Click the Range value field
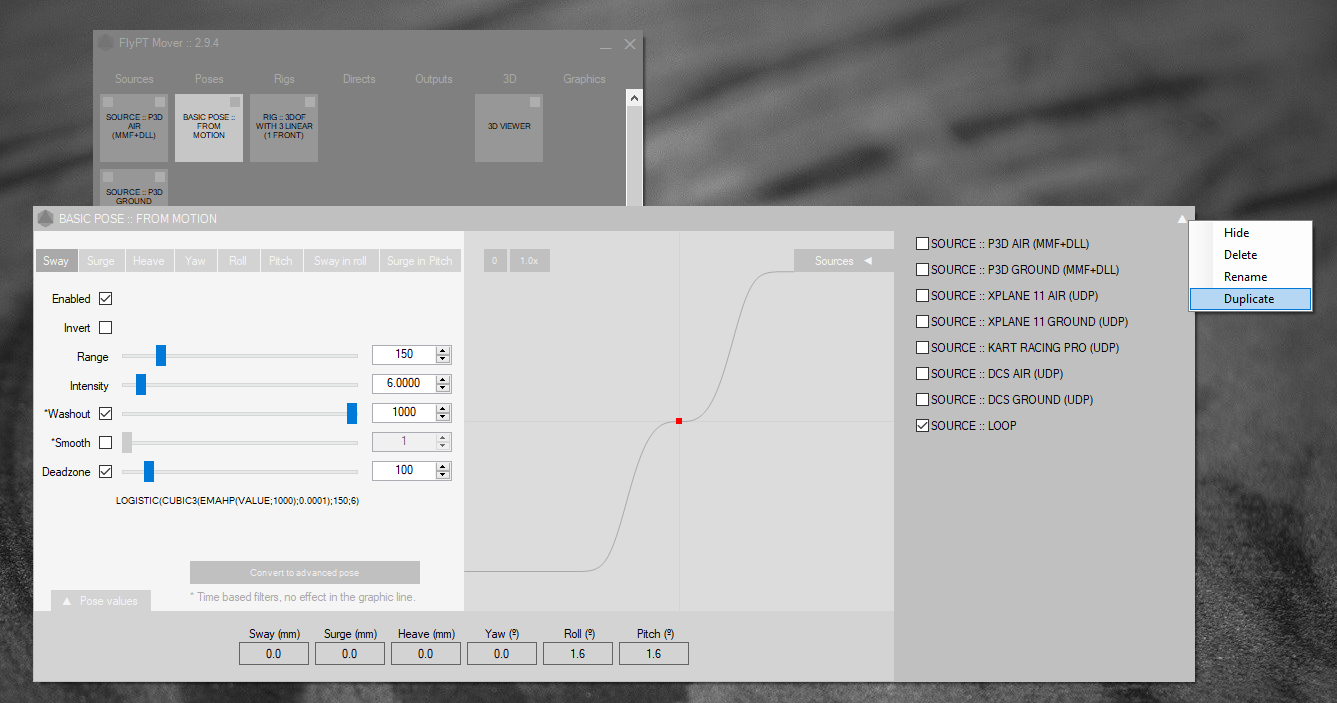 point(404,354)
